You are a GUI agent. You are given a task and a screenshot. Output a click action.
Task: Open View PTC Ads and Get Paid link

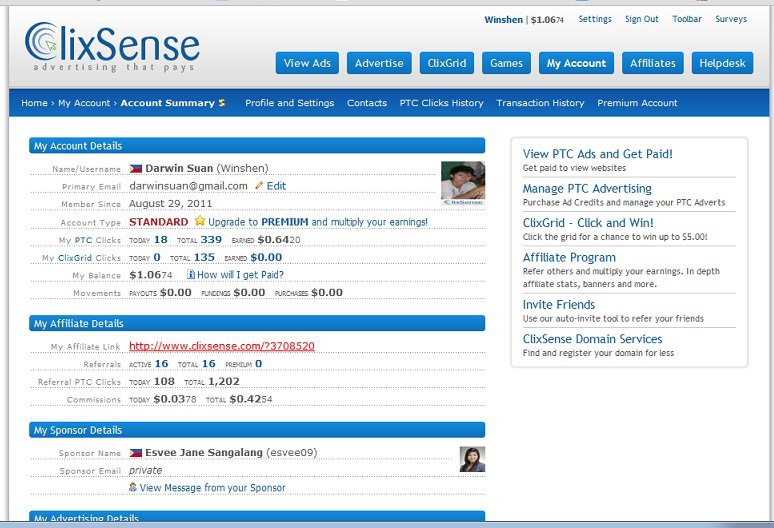coord(597,153)
